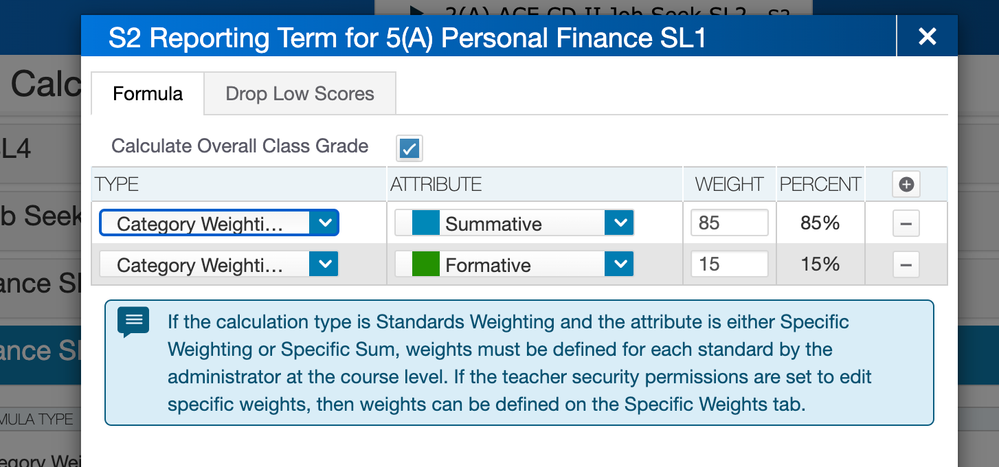Image resolution: width=999 pixels, height=467 pixels.
Task: Click the ATTRIBUTE column header
Action: (436, 184)
